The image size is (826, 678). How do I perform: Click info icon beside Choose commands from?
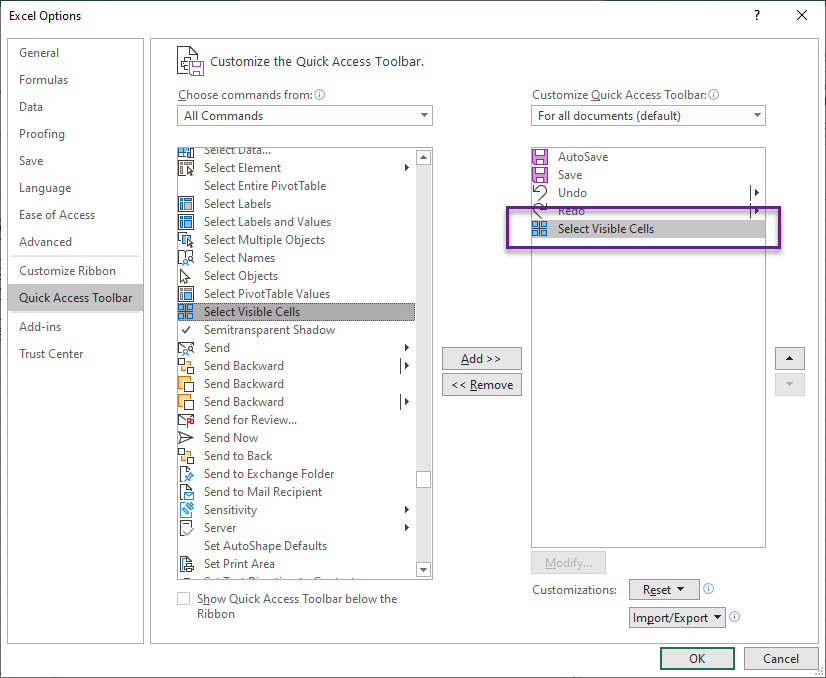tap(320, 95)
